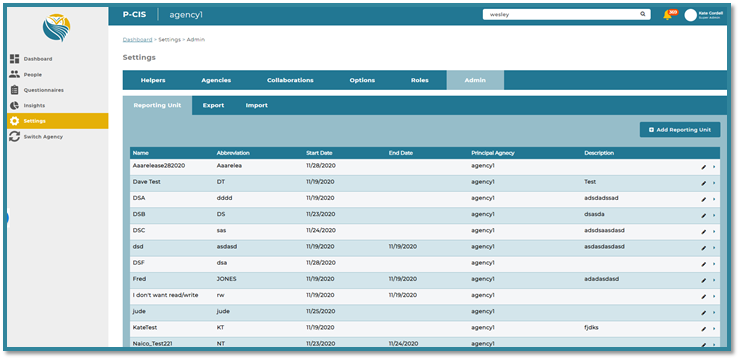Edit the Fred reporting unit
Screen dimensions: 740x360
coord(704,280)
